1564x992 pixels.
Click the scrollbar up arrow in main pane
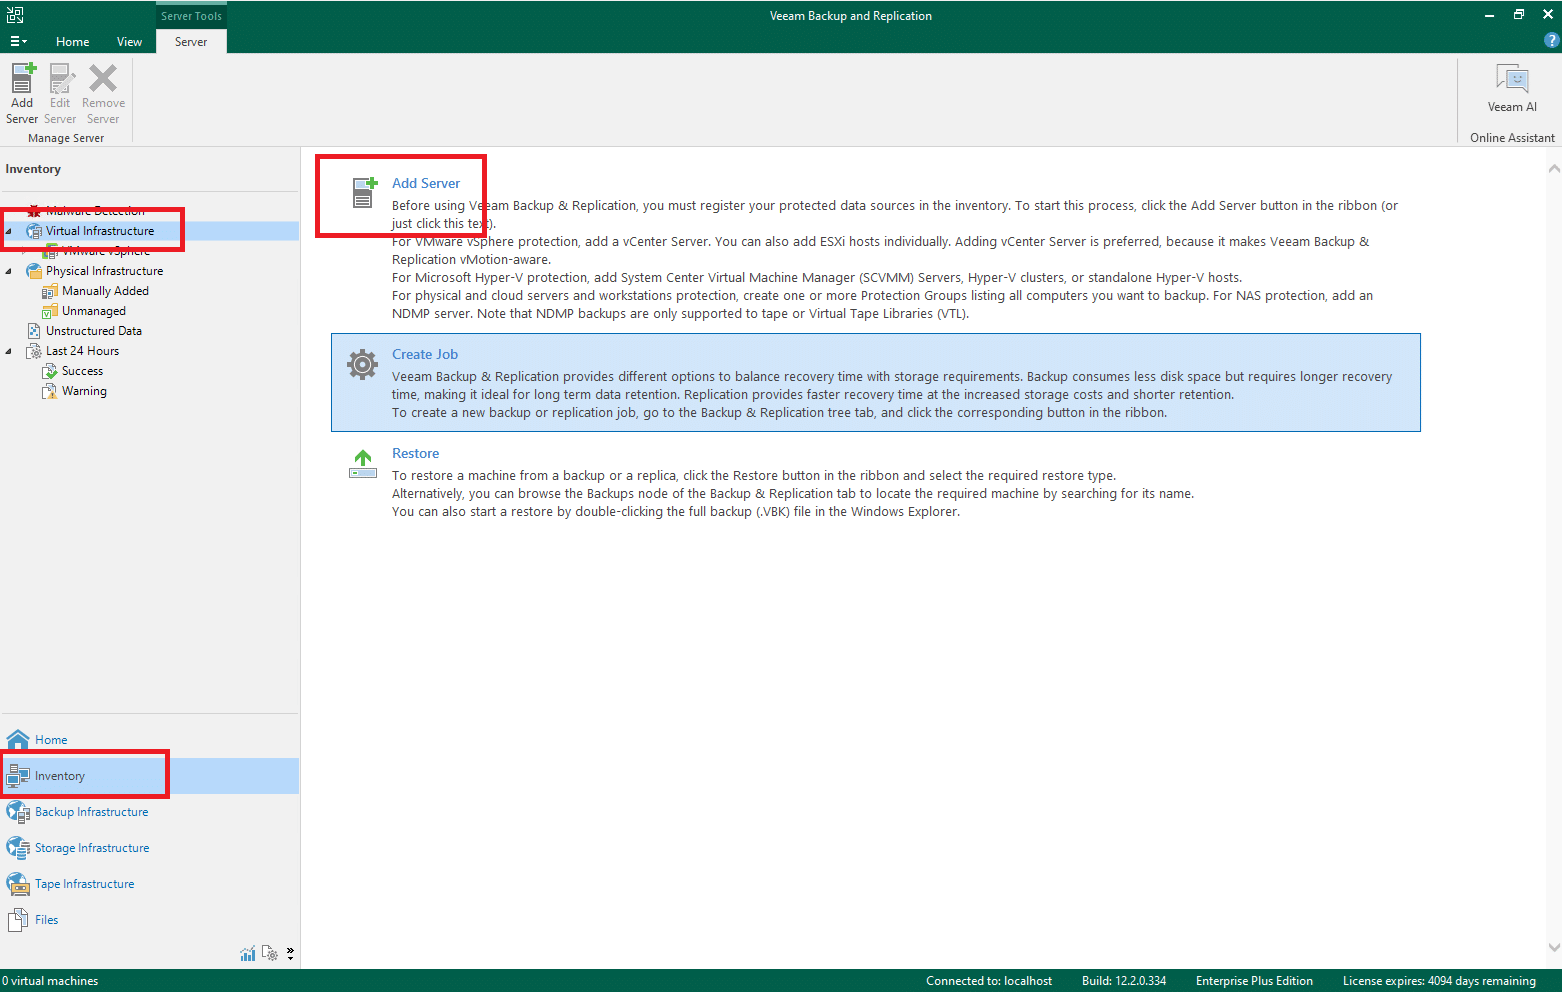tap(1553, 168)
